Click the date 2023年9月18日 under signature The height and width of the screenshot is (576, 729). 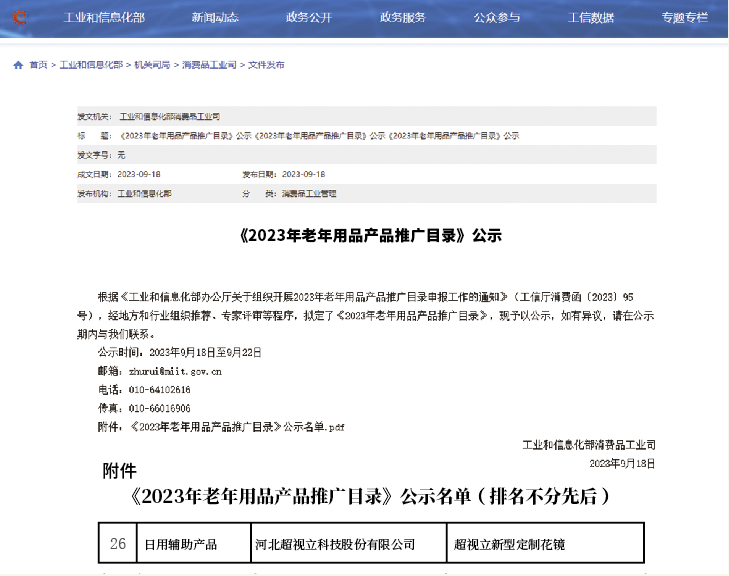tap(622, 463)
